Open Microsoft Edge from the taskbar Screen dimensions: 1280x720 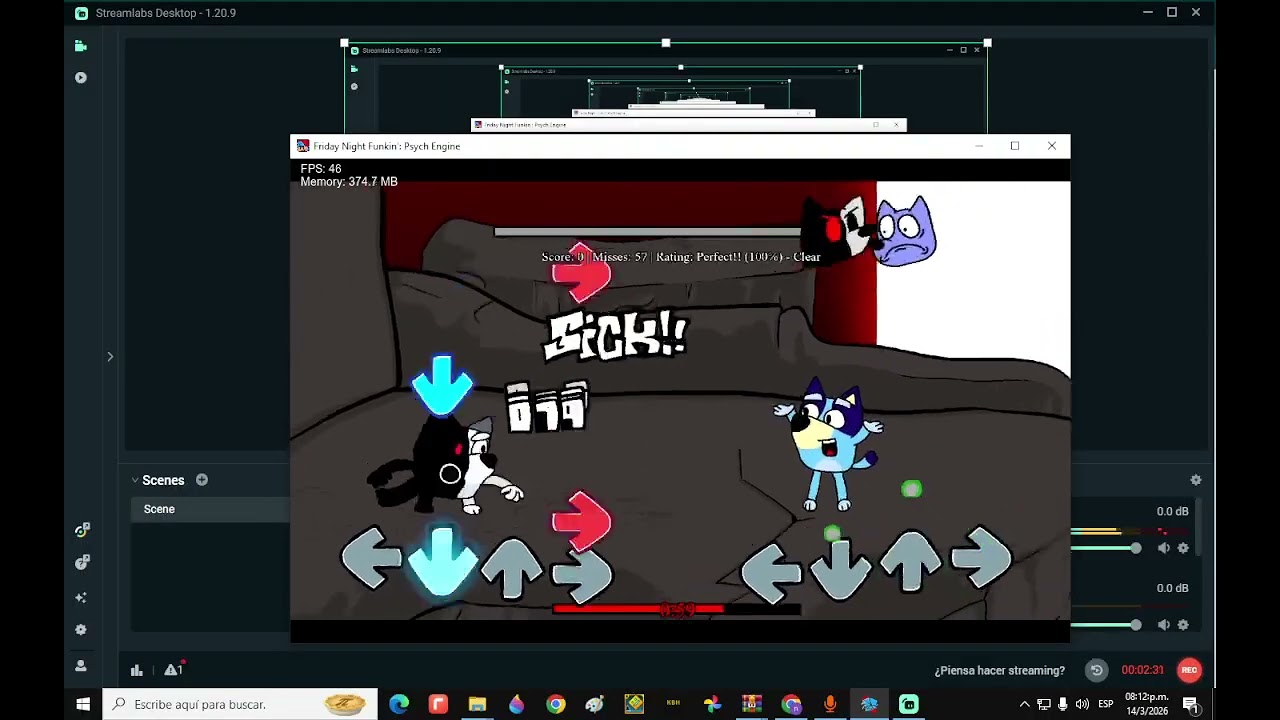click(399, 704)
